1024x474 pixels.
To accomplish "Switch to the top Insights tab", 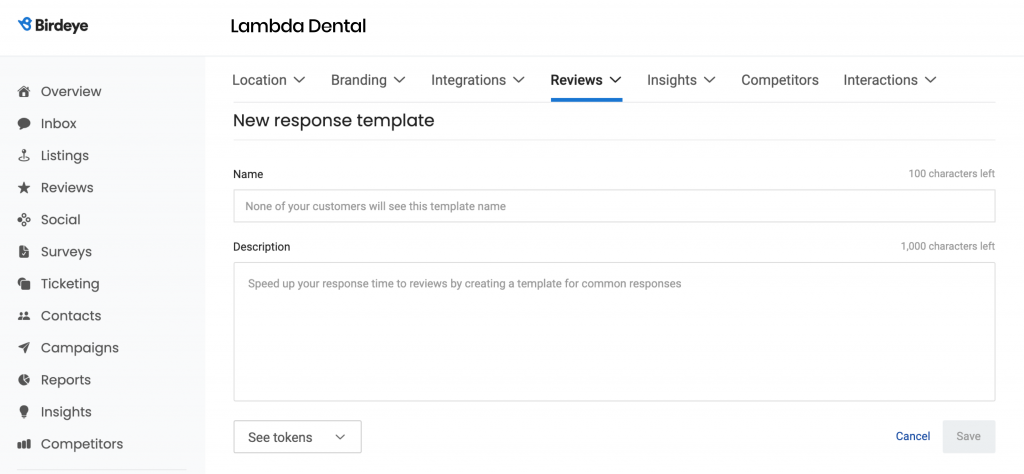I will [x=672, y=80].
